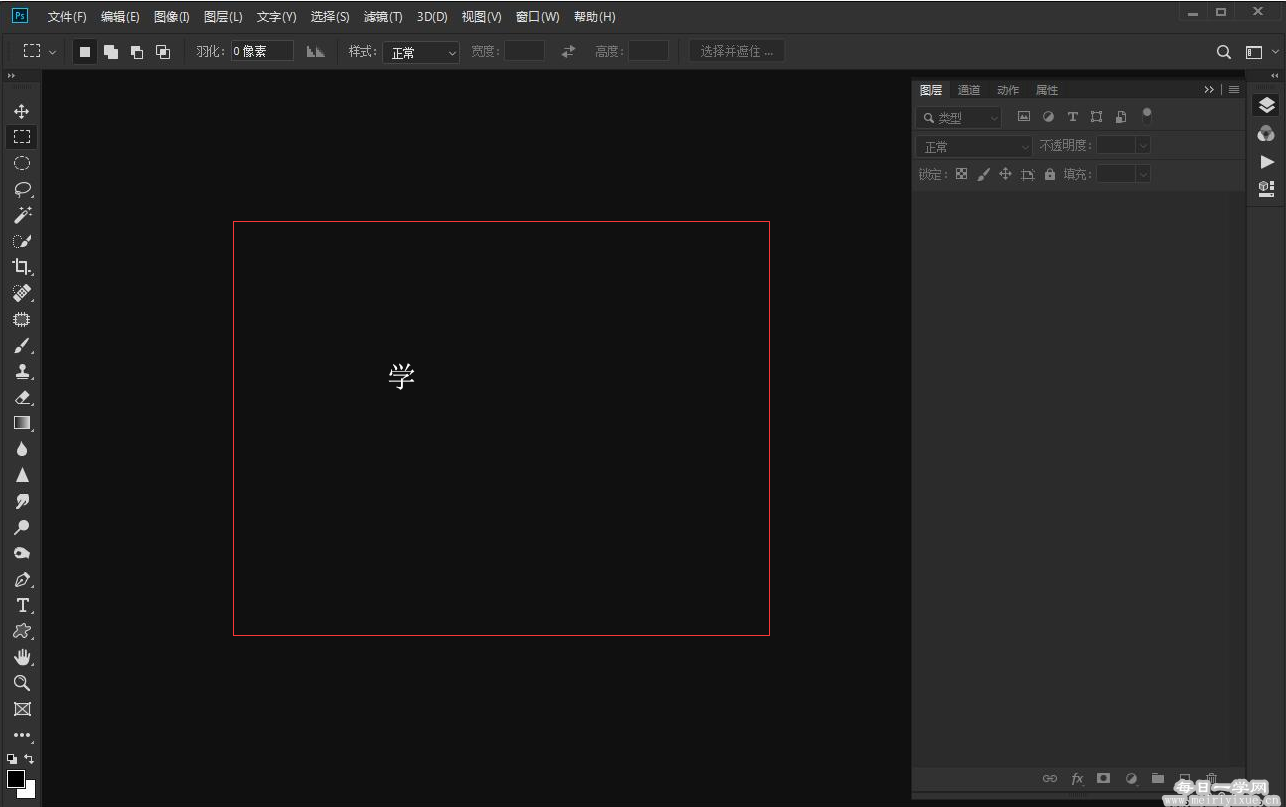Screen dimensions: 1286x807
Task: Open the 文件(F) menu
Action: [67, 17]
